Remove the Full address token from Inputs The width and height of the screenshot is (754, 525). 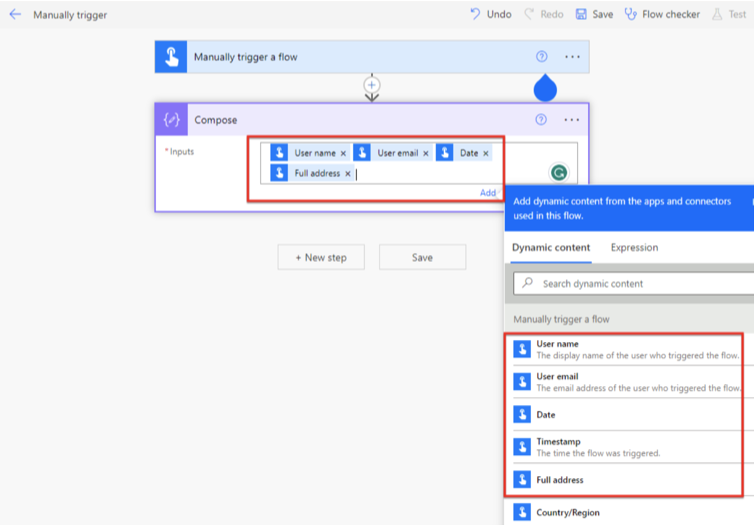click(x=348, y=174)
